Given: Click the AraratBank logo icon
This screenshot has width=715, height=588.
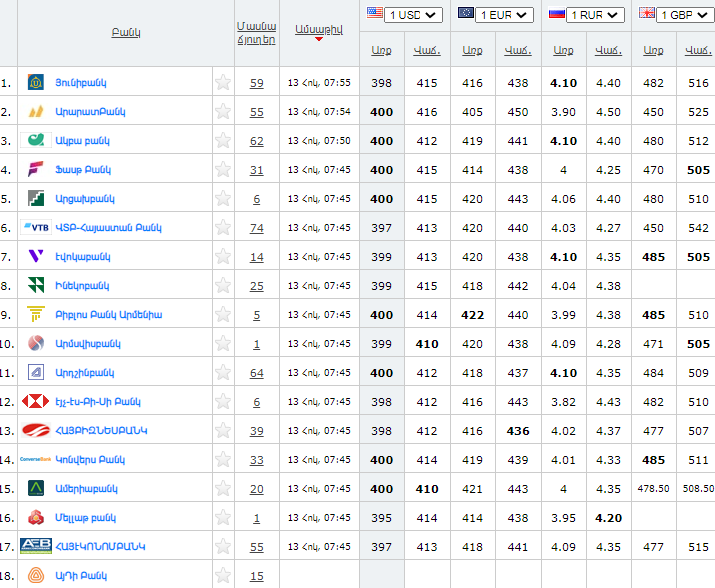Looking at the screenshot, I should pyautogui.click(x=36, y=111).
